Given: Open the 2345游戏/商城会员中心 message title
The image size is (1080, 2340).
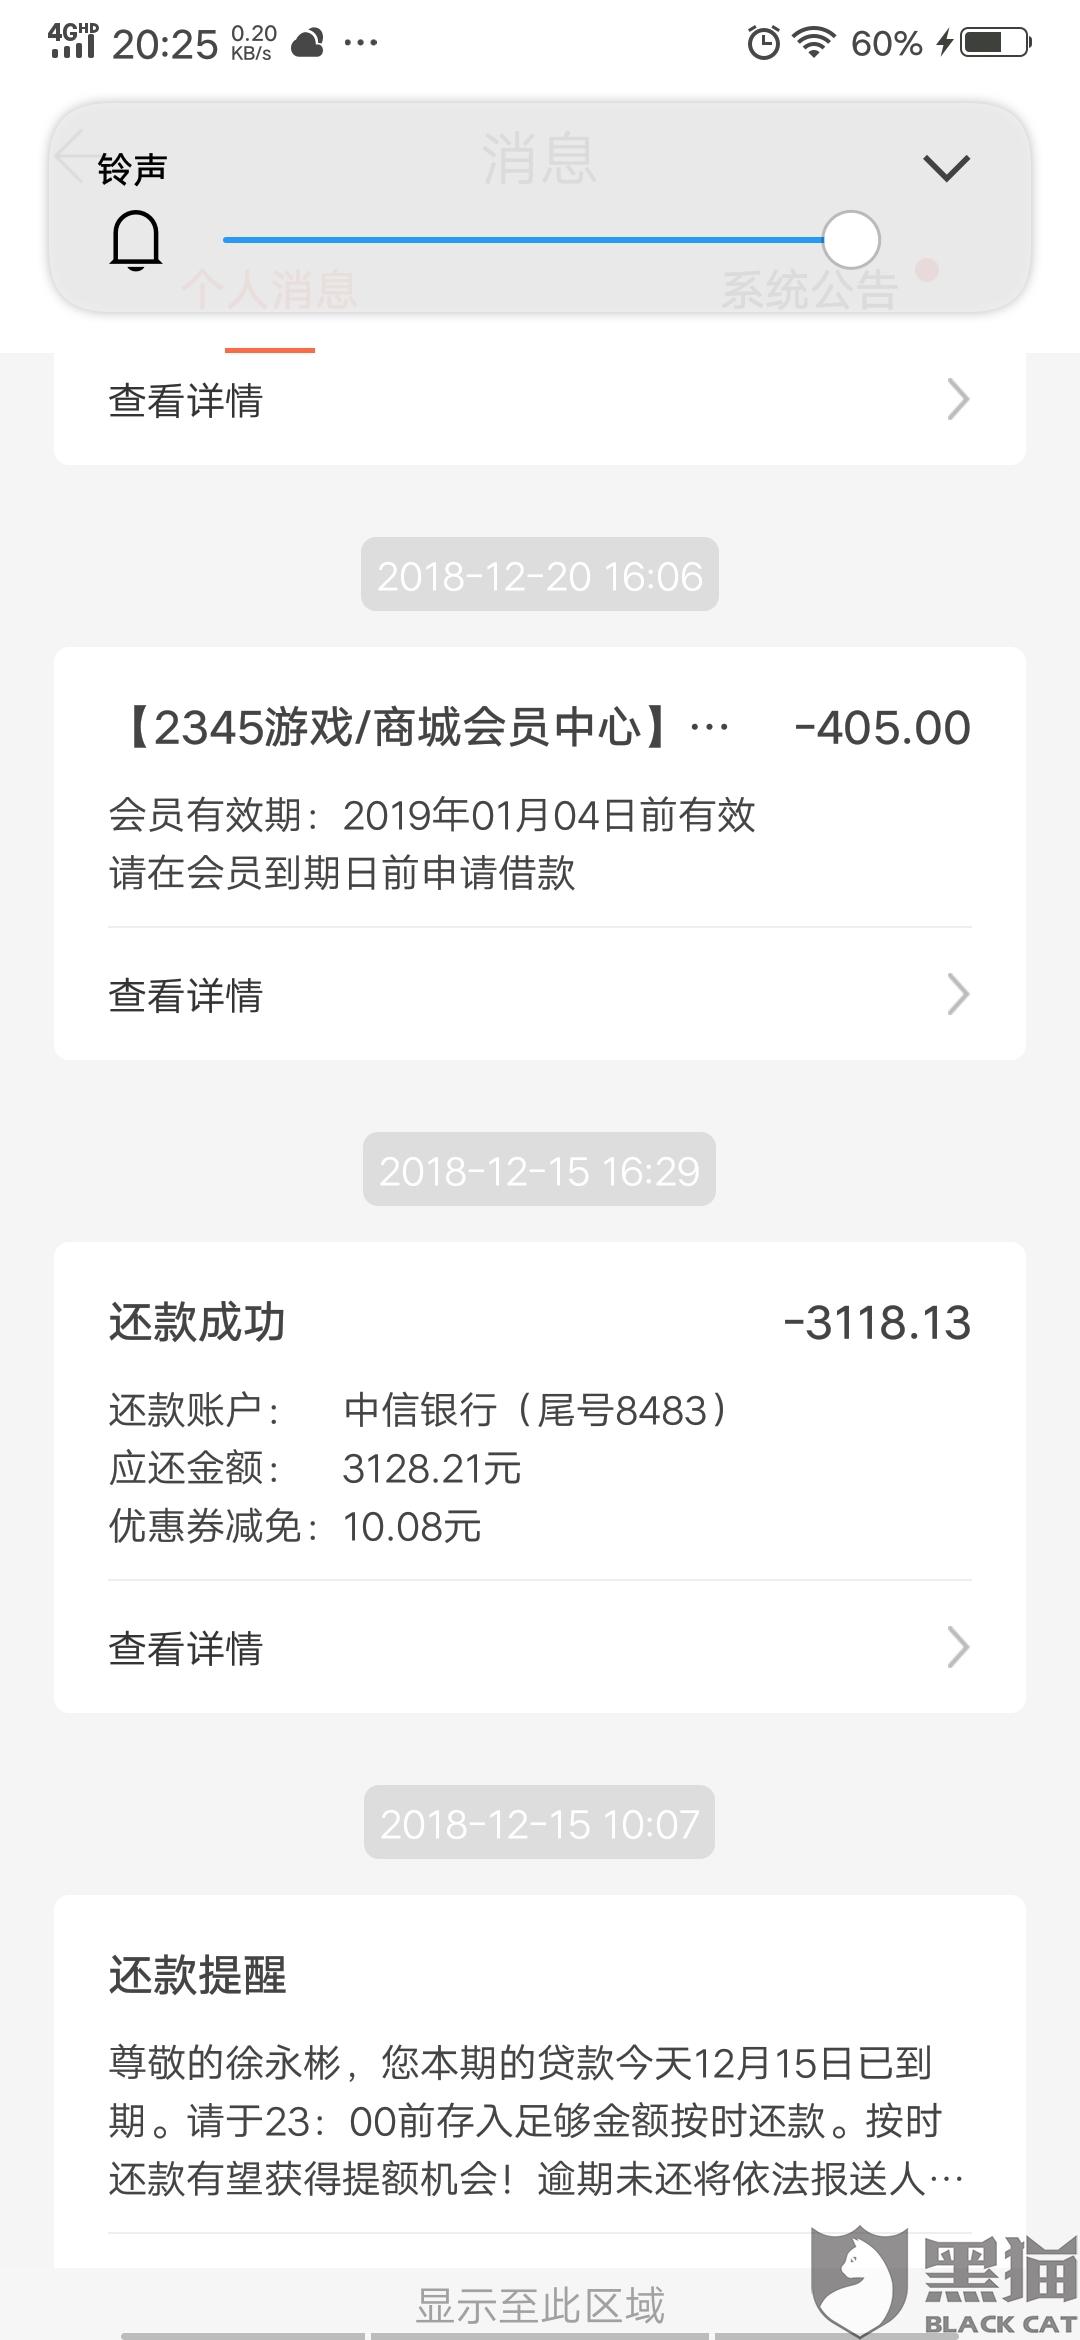Looking at the screenshot, I should [420, 727].
